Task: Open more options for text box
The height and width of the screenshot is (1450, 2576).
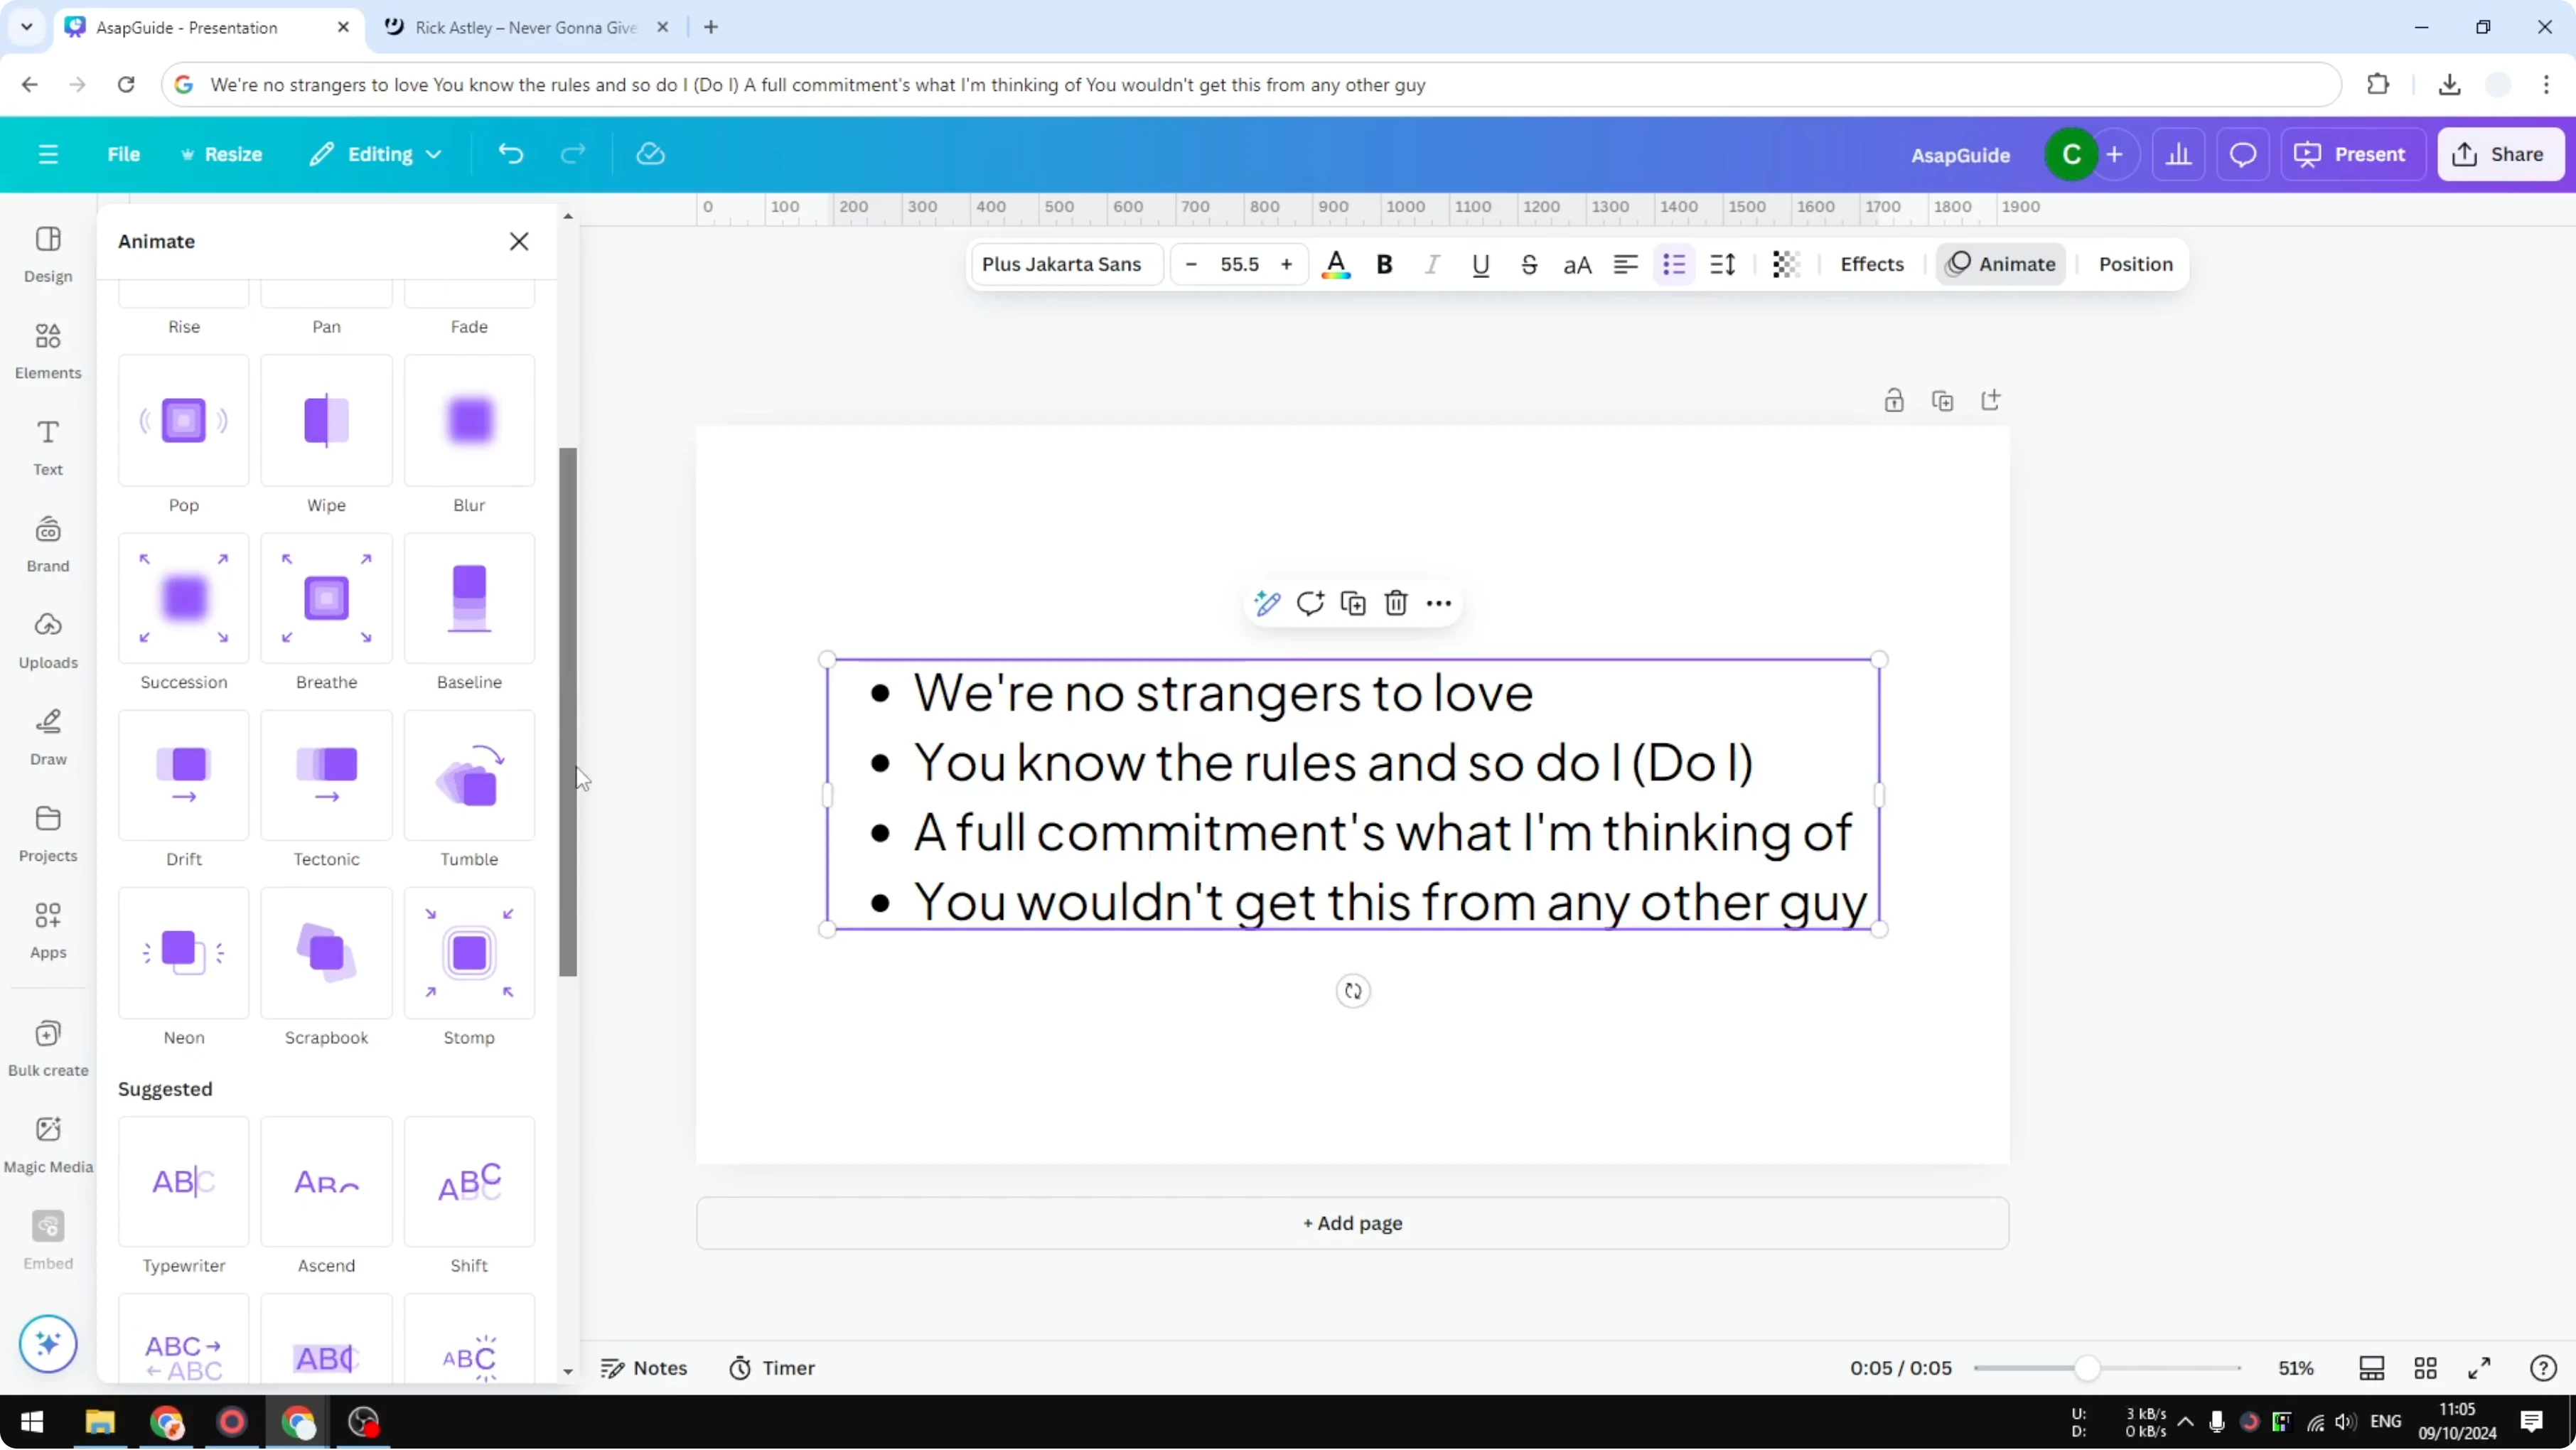Action: (1439, 604)
